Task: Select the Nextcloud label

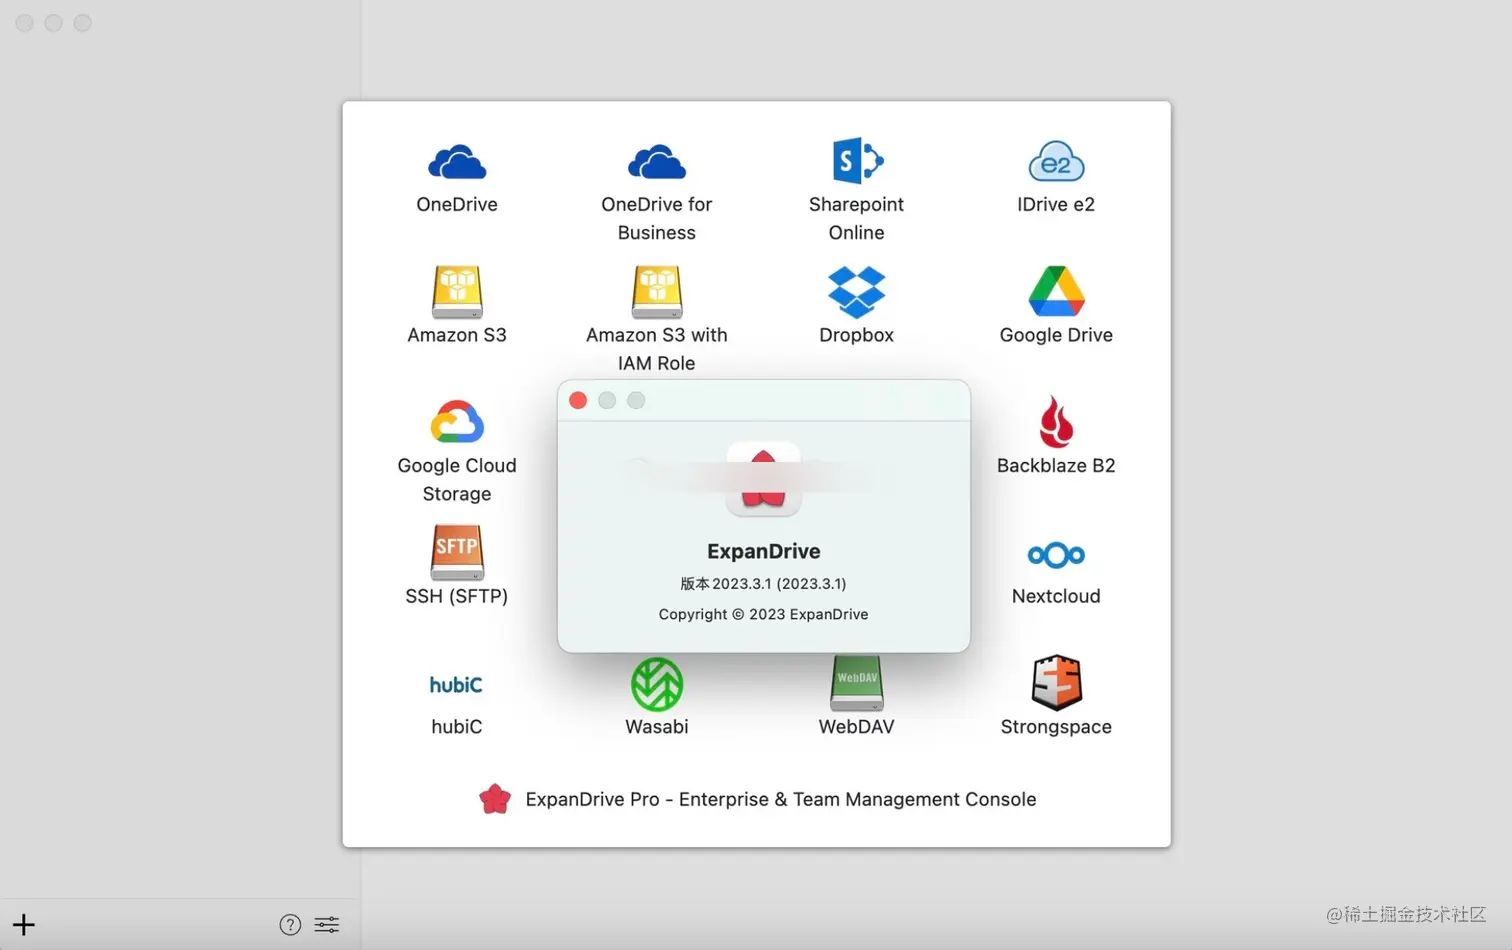Action: click(1056, 596)
